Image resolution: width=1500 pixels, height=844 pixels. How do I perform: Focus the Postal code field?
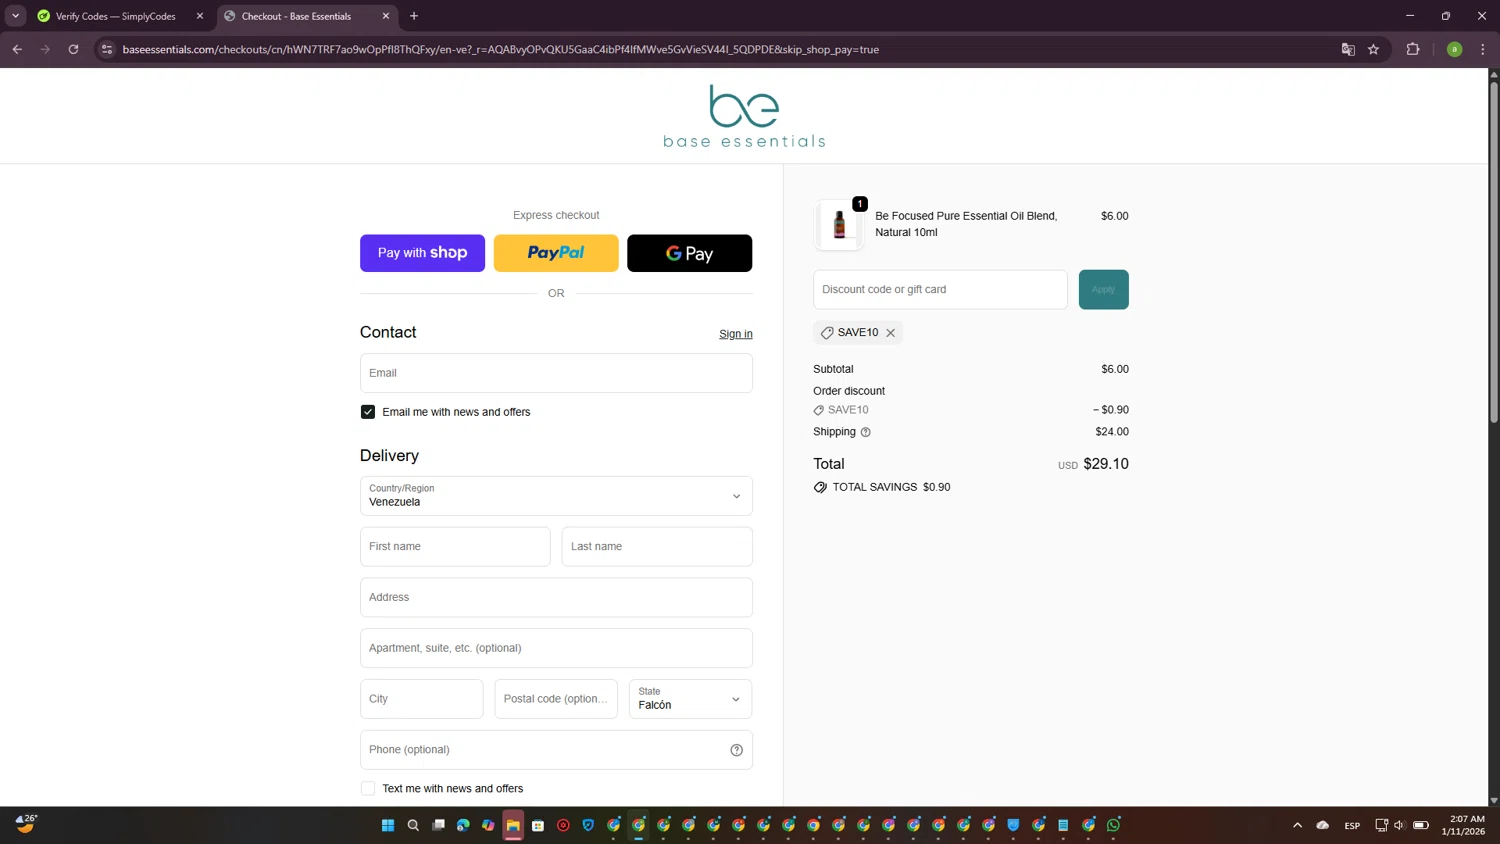click(x=556, y=699)
